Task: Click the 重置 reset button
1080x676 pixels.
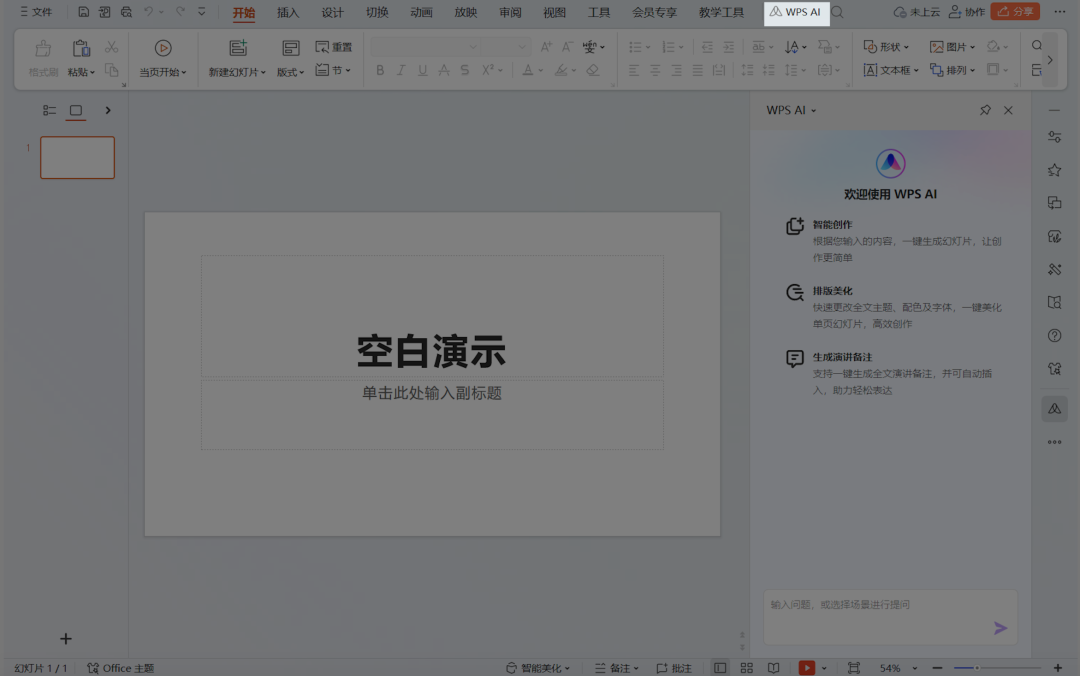Action: pos(333,47)
